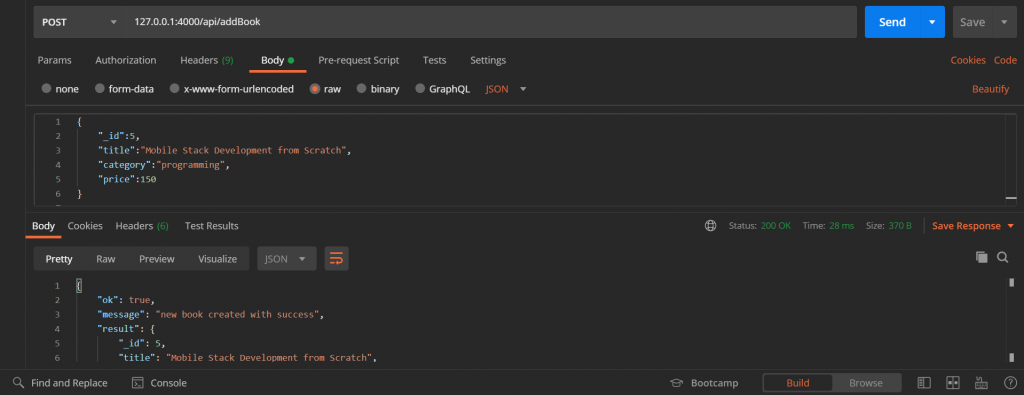1024x395 pixels.
Task: Click the Beautify link
Action: click(x=991, y=89)
